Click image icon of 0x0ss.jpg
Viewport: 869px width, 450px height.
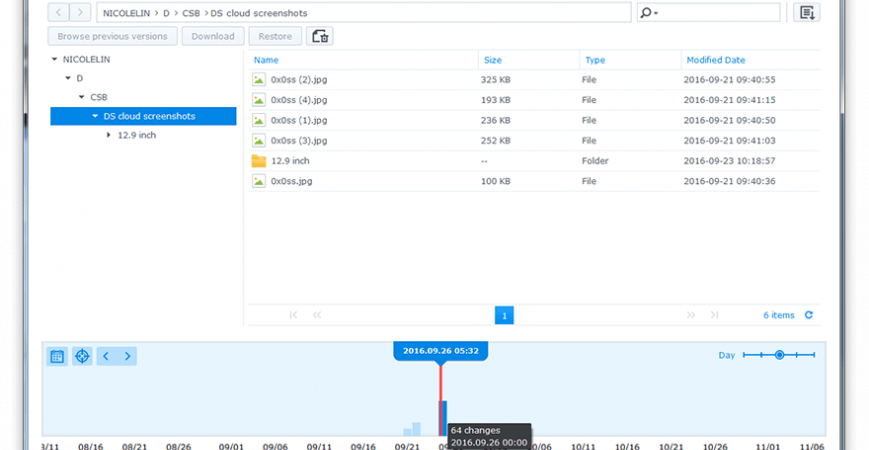[x=259, y=181]
